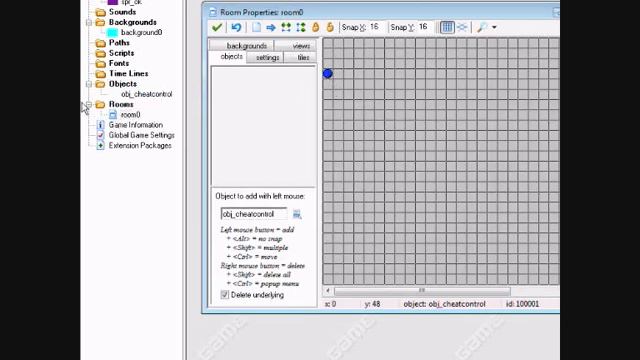Open the tiles tab
The height and width of the screenshot is (360, 640).
(x=300, y=58)
